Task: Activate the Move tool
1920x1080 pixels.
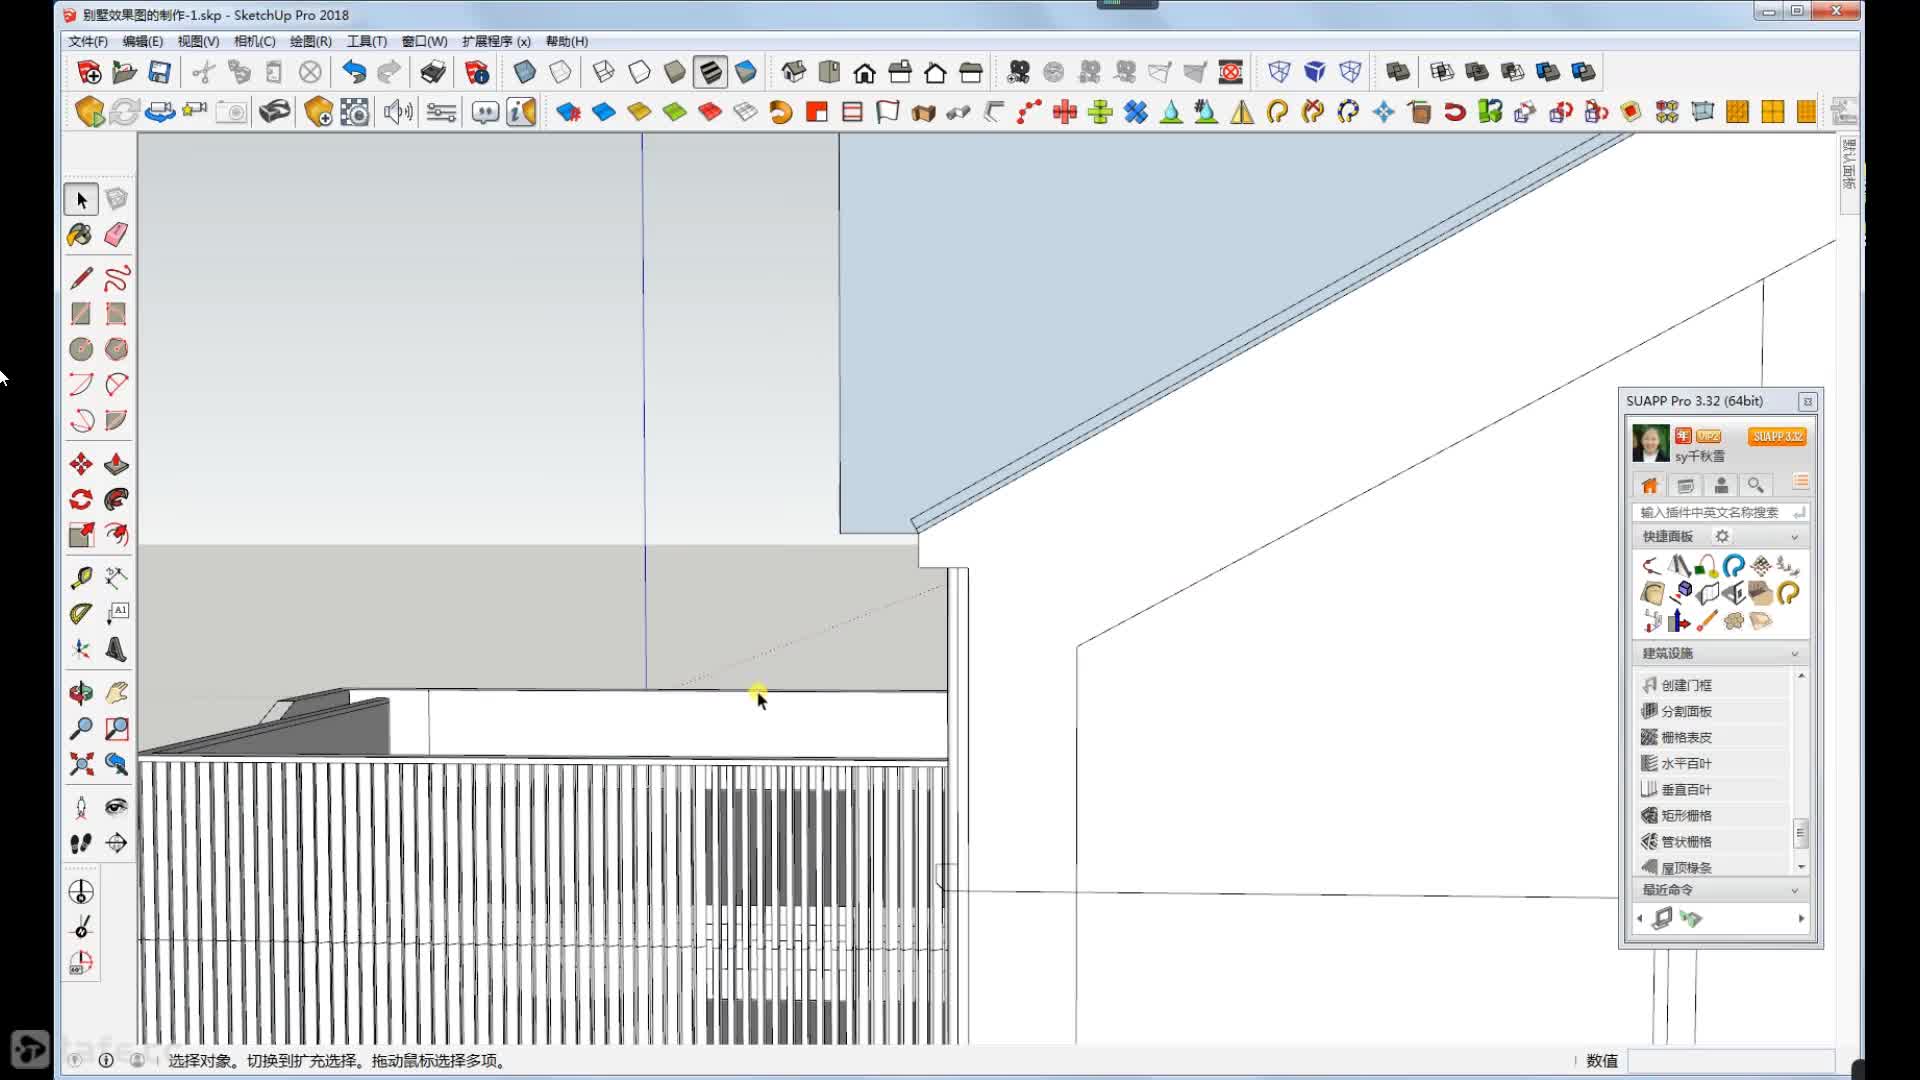Action: 81,464
